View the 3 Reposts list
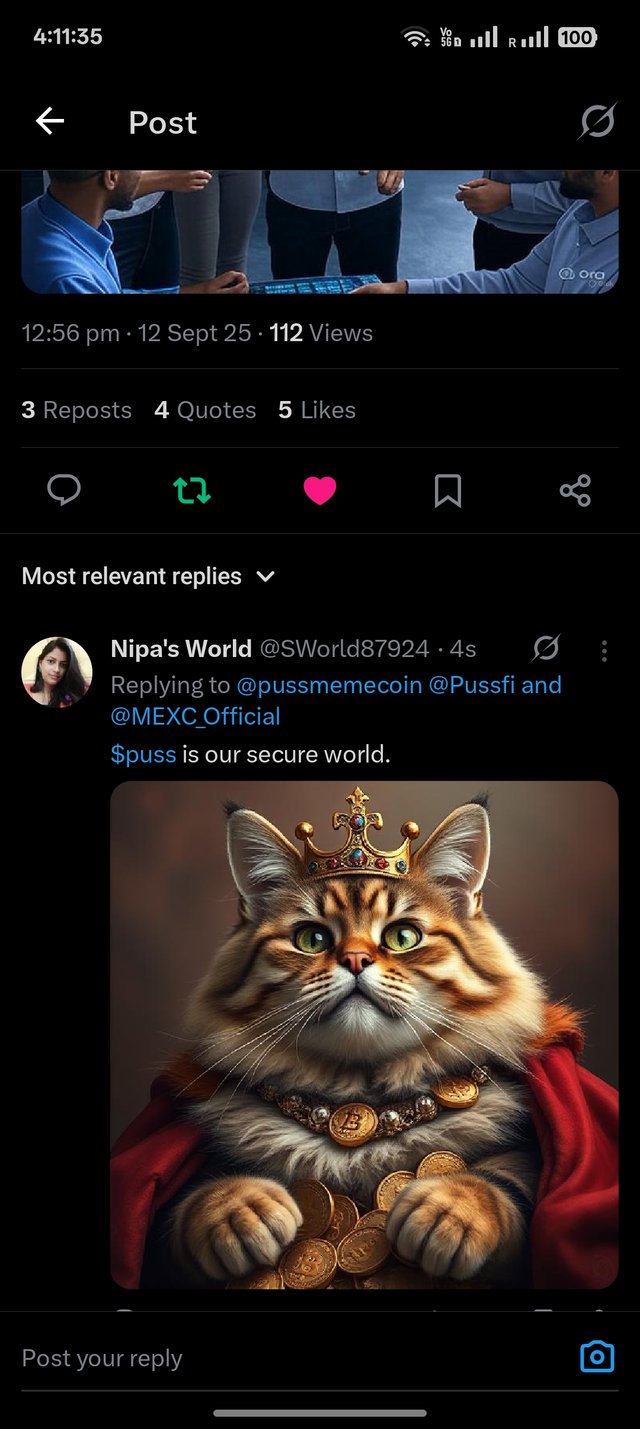Screen dimensions: 640x1429 click(77, 410)
